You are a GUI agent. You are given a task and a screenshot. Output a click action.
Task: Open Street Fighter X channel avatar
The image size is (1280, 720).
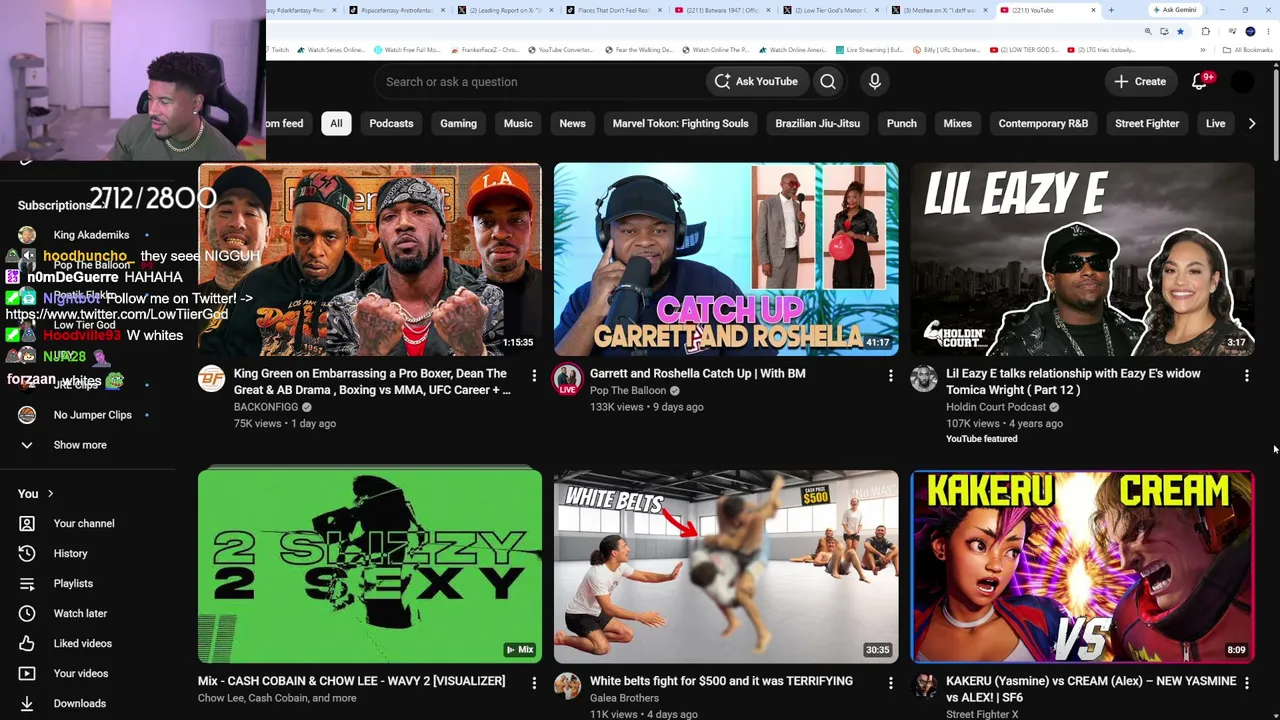[x=924, y=686]
